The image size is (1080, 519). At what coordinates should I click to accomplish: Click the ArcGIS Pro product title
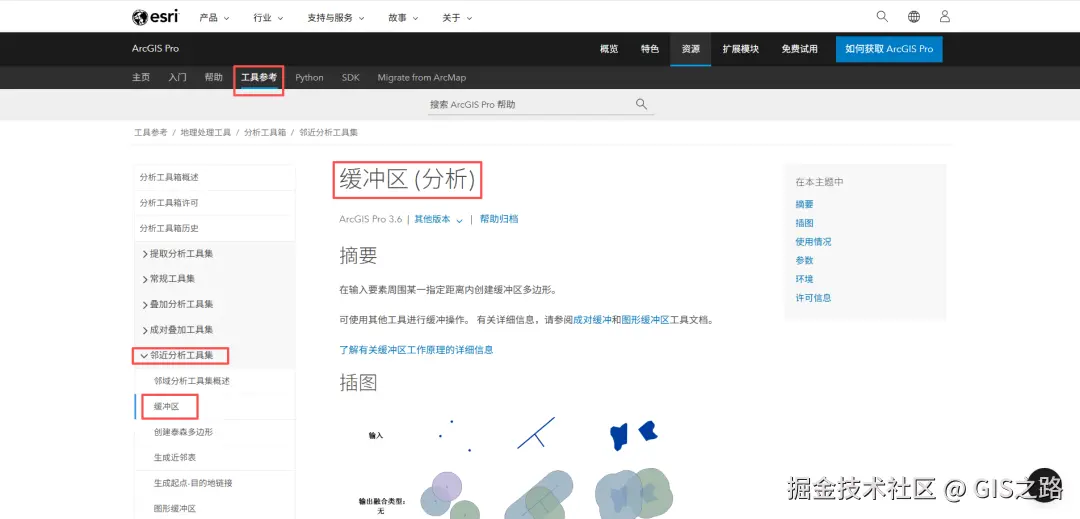point(155,49)
